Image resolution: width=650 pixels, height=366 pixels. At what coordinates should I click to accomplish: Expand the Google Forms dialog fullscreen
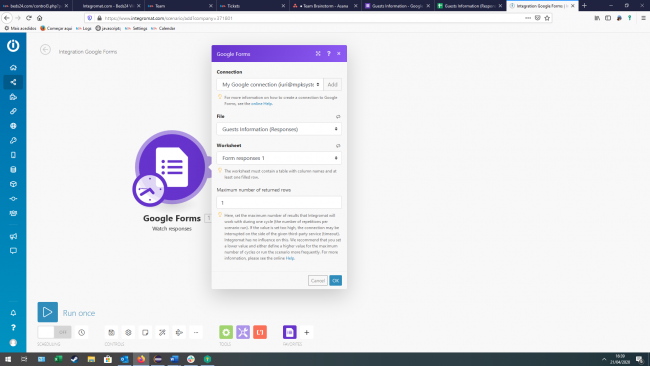click(x=318, y=53)
